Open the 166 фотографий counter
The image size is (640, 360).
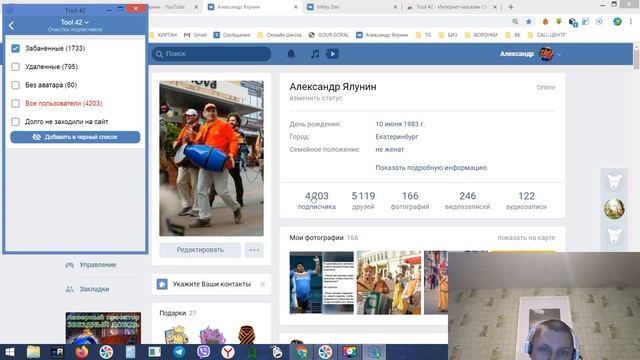tap(410, 200)
